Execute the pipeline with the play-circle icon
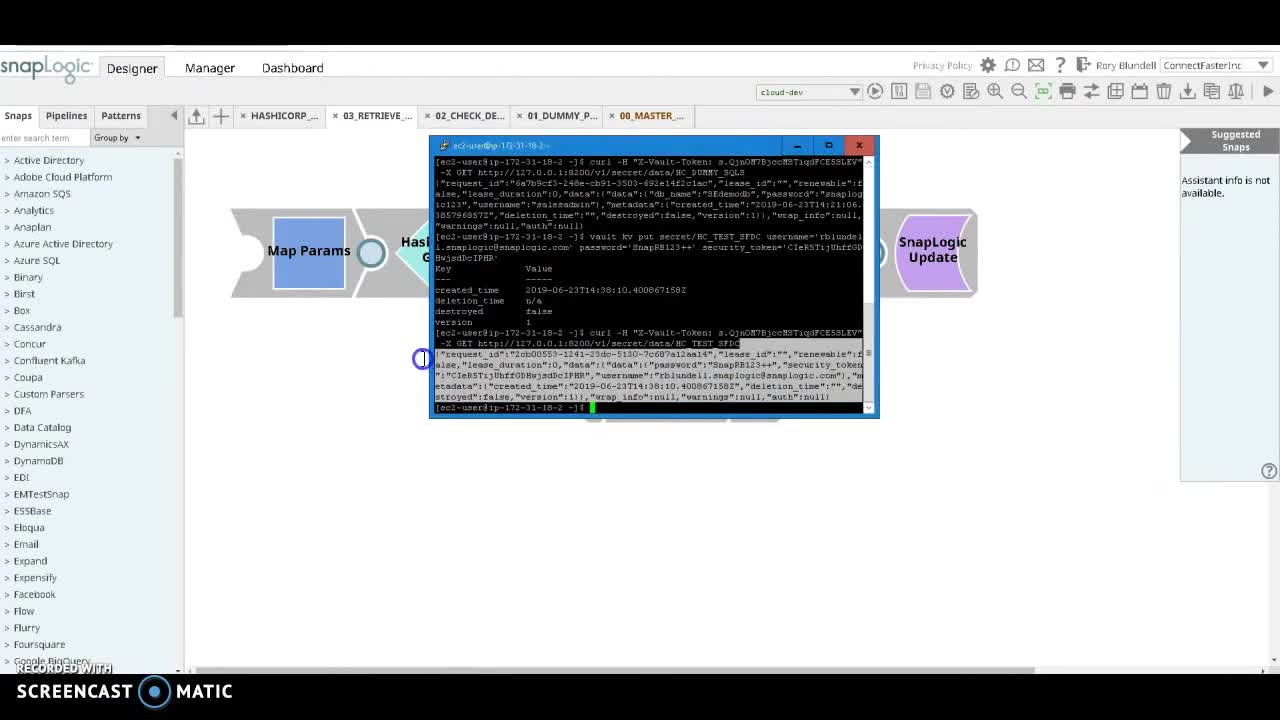Screen dimensions: 1280x720 pyautogui.click(x=875, y=91)
